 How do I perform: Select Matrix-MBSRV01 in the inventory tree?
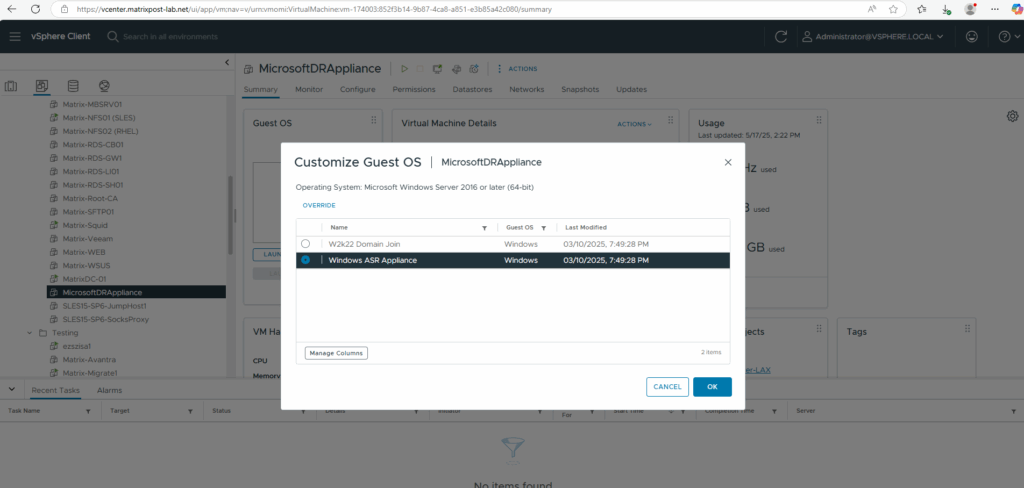pyautogui.click(x=92, y=104)
